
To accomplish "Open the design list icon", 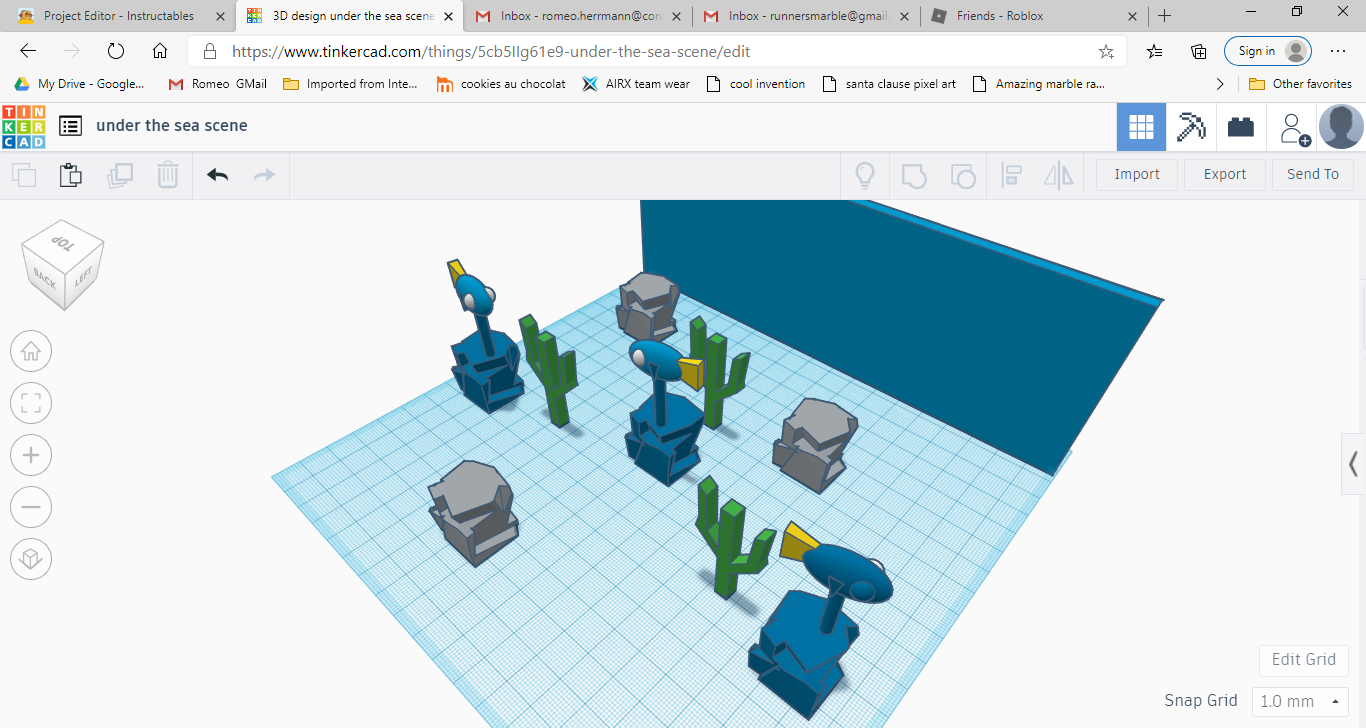I will (70, 126).
